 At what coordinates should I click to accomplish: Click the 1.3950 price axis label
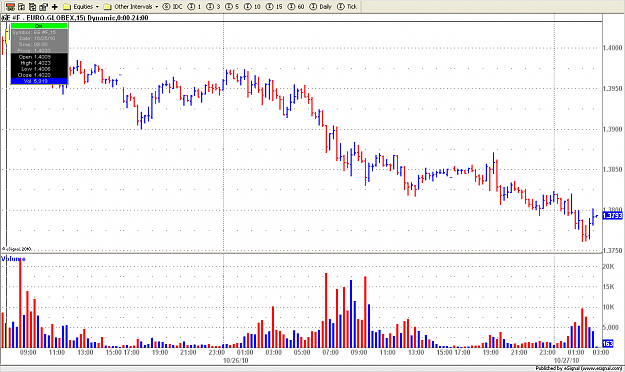pyautogui.click(x=612, y=89)
